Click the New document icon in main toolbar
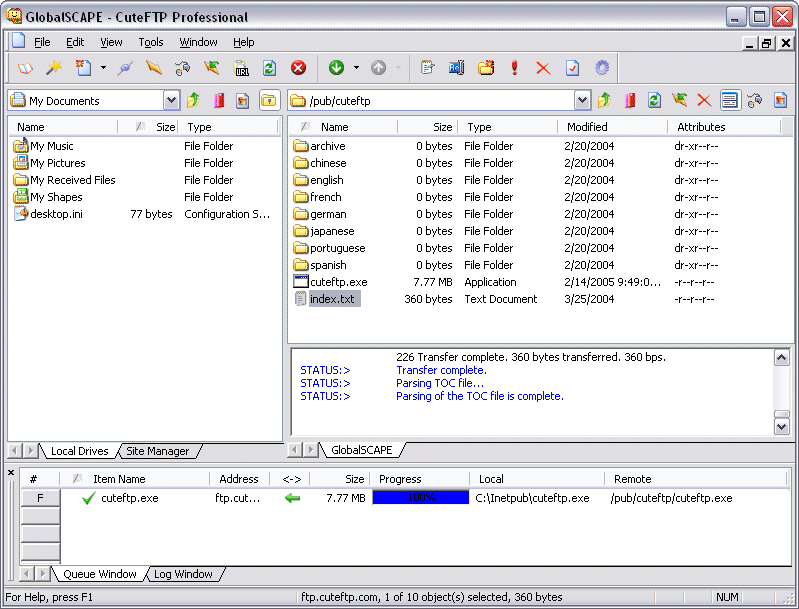 [x=83, y=68]
